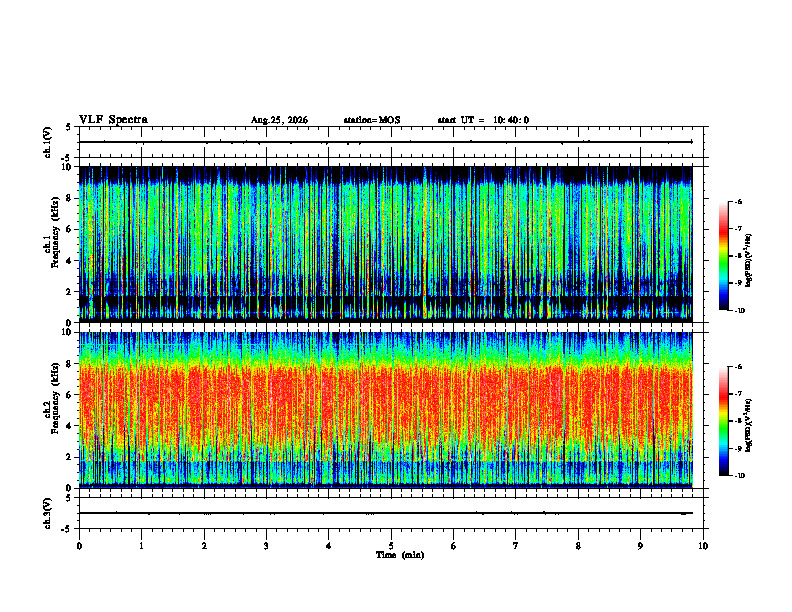Viewport: 792px width, 612px height.
Task: Click the 10 minute tick label on time axis
Action: coord(703,546)
